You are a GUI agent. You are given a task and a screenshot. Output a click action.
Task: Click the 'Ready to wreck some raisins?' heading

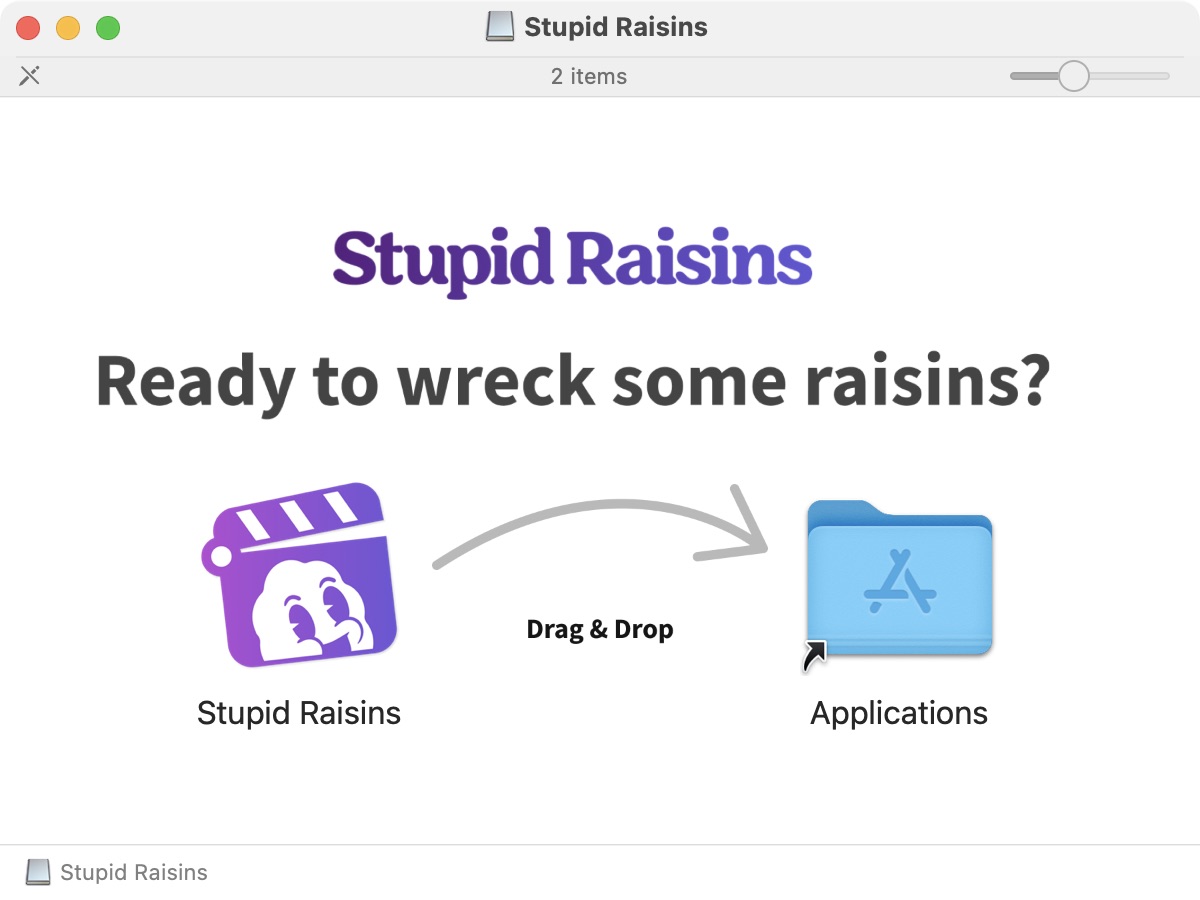coord(572,382)
